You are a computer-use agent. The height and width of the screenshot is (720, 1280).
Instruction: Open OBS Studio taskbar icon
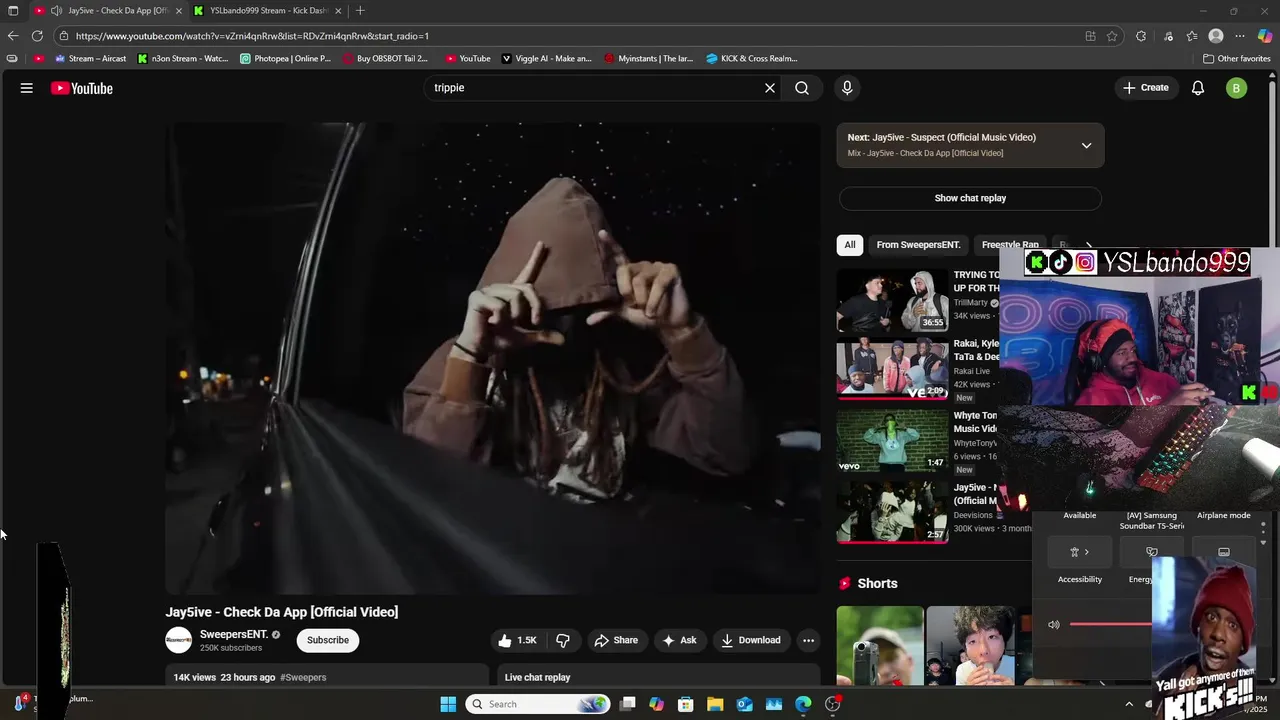pos(832,704)
